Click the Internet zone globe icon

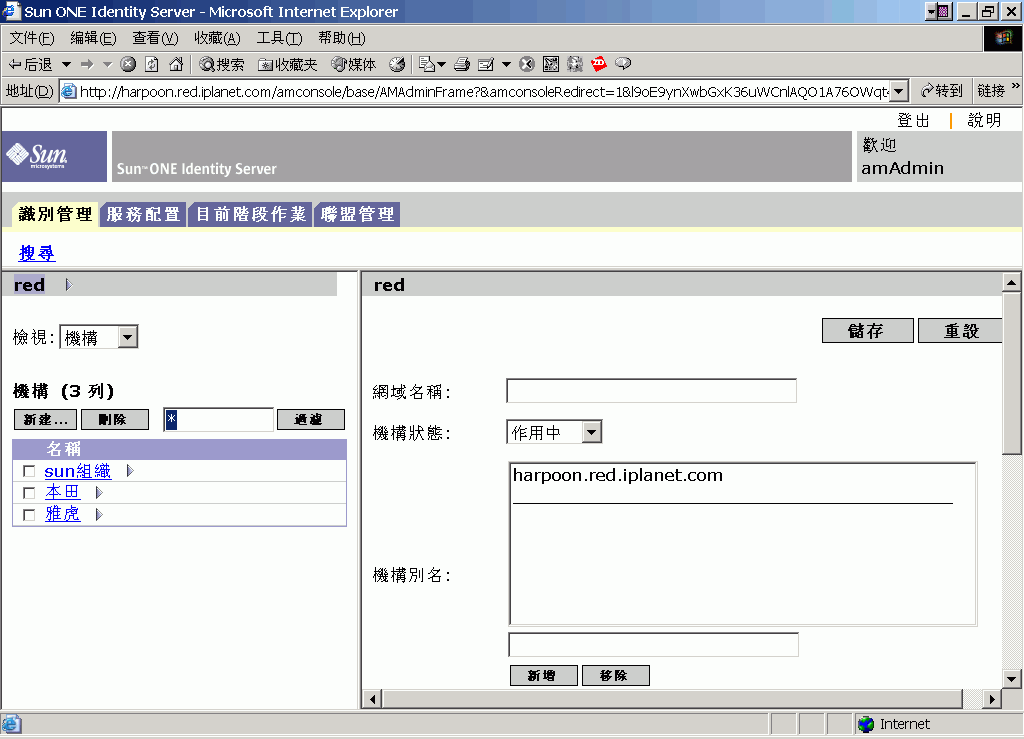coord(866,724)
